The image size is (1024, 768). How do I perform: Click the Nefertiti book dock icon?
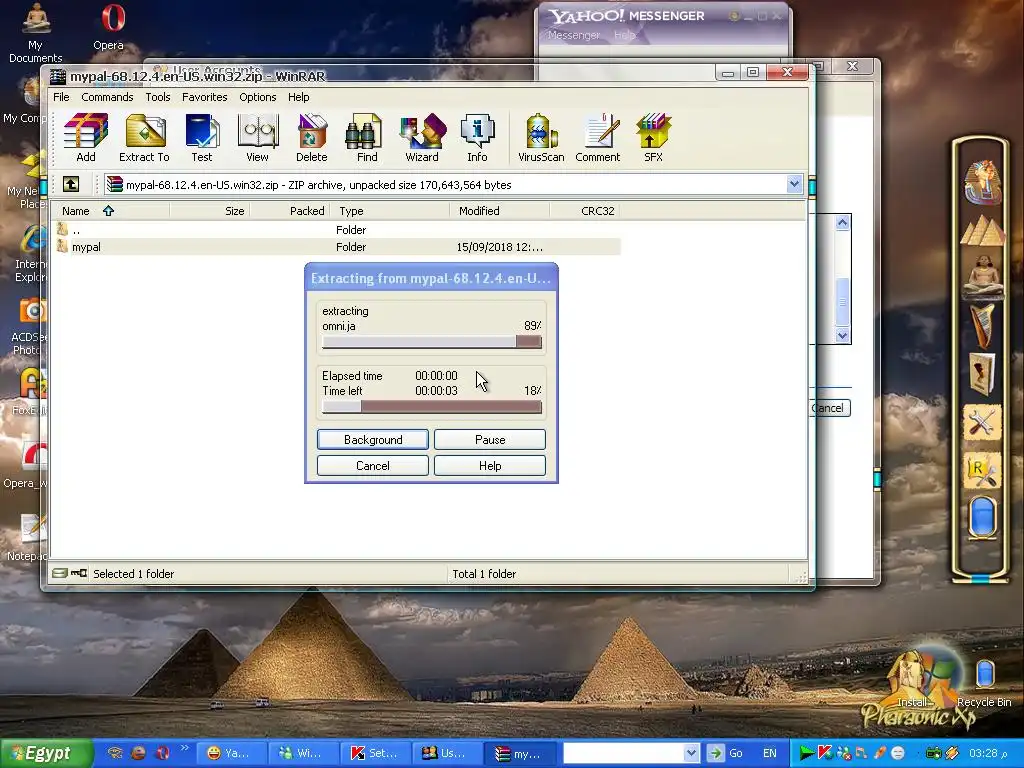(983, 374)
